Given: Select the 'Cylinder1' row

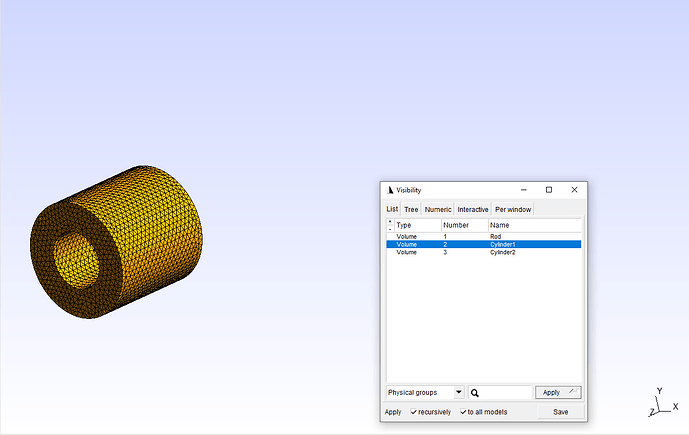Looking at the screenshot, I should (x=484, y=244).
